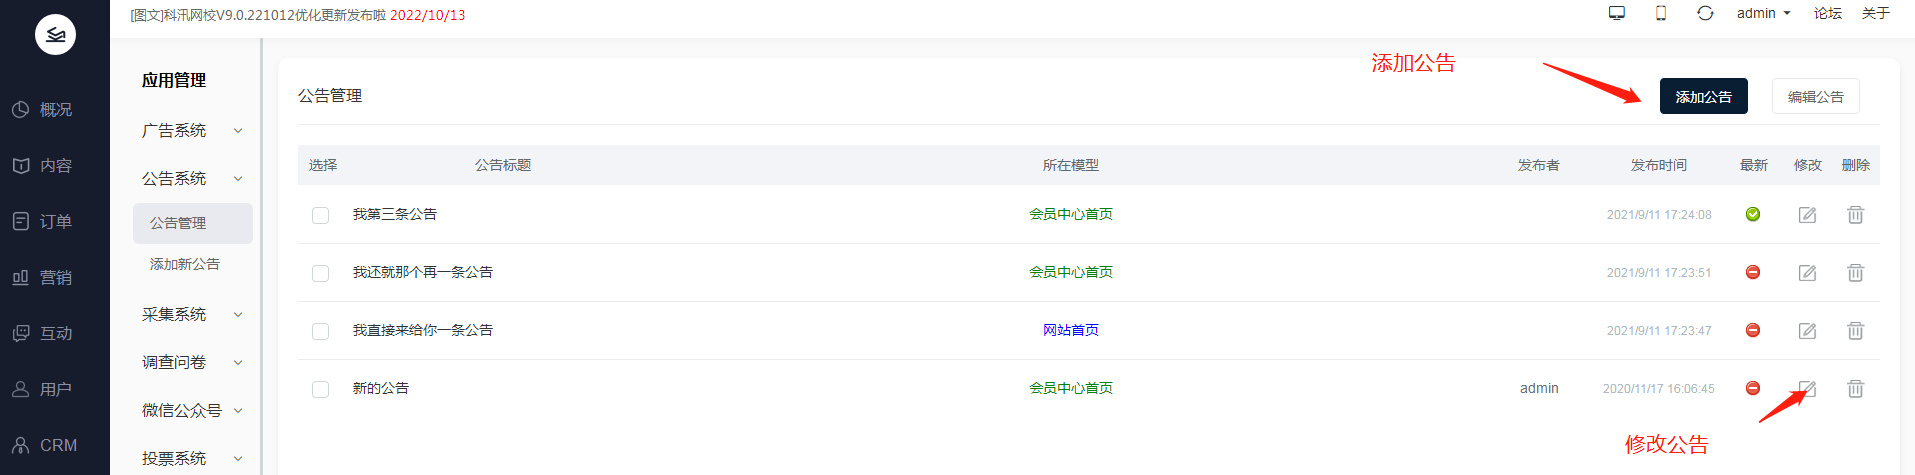1915x475 pixels.
Task: Click red status icon for 我直接来给你一条公告
Action: (x=1753, y=331)
